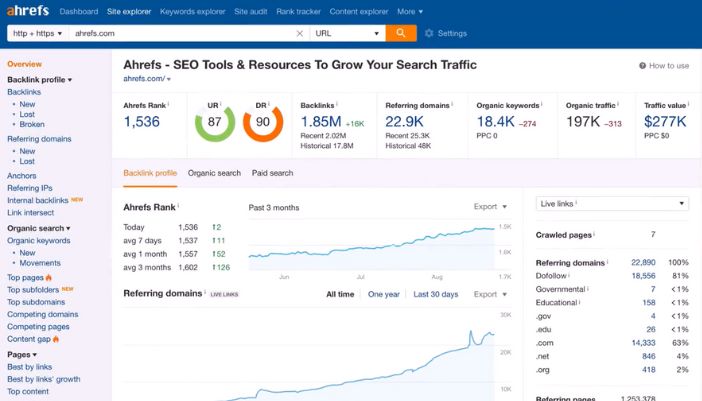
Task: Open Top subfolders sidebar link
Action: coord(33,290)
